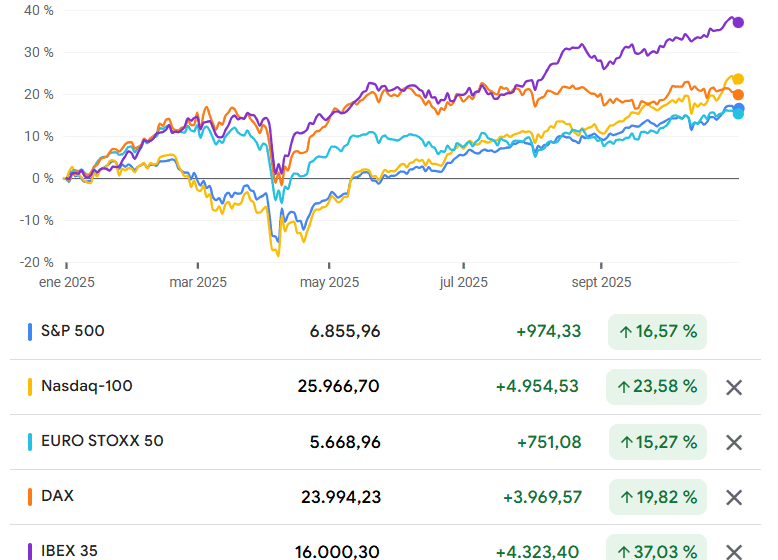778x560 pixels.
Task: Click the yellow Nasdaq-100 endpoint dot on the chart
Action: 738,79
